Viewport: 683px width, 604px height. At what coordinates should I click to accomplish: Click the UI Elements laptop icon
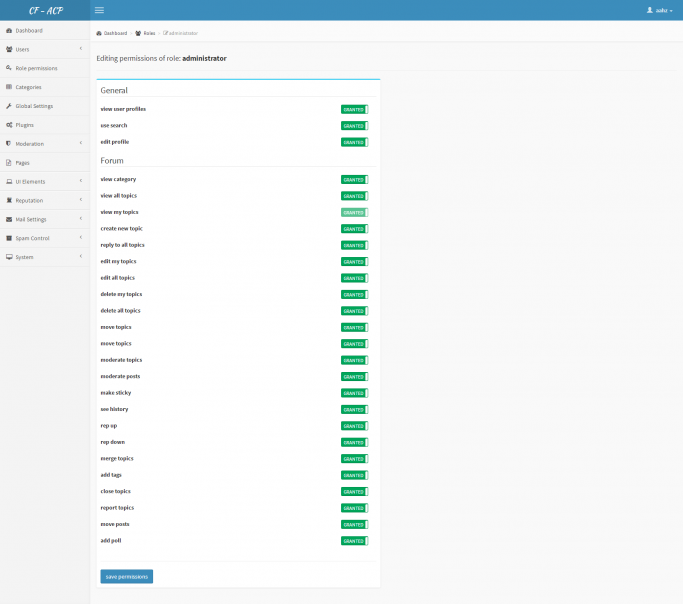9,182
